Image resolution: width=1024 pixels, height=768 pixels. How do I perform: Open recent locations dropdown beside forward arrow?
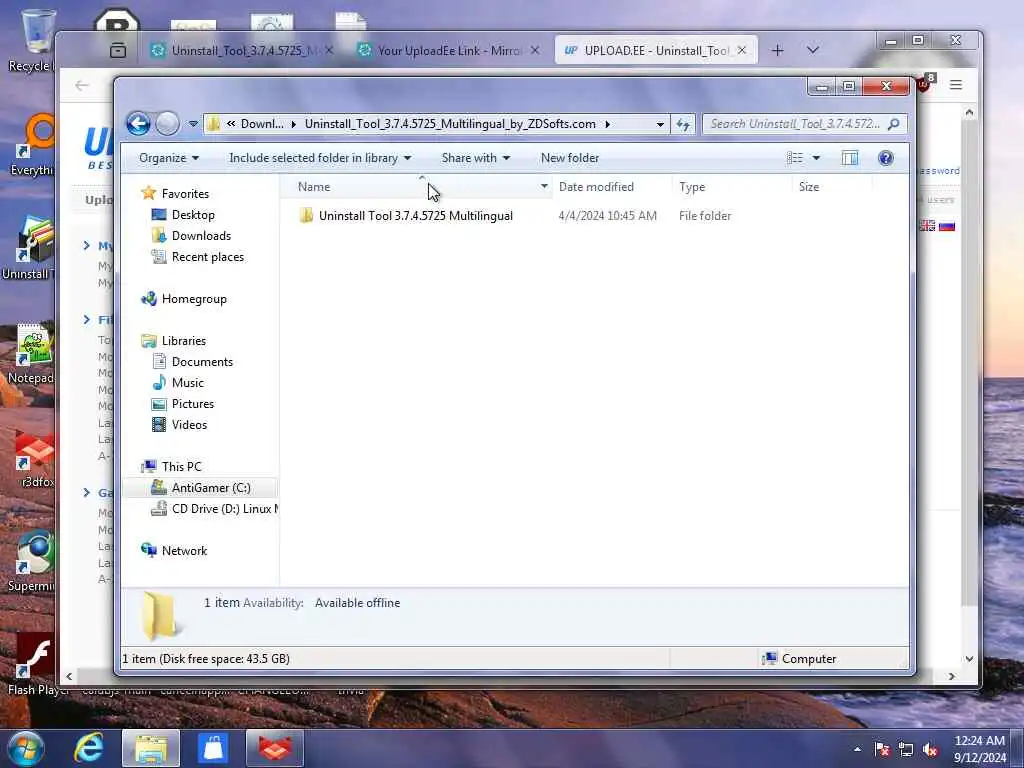coord(193,123)
